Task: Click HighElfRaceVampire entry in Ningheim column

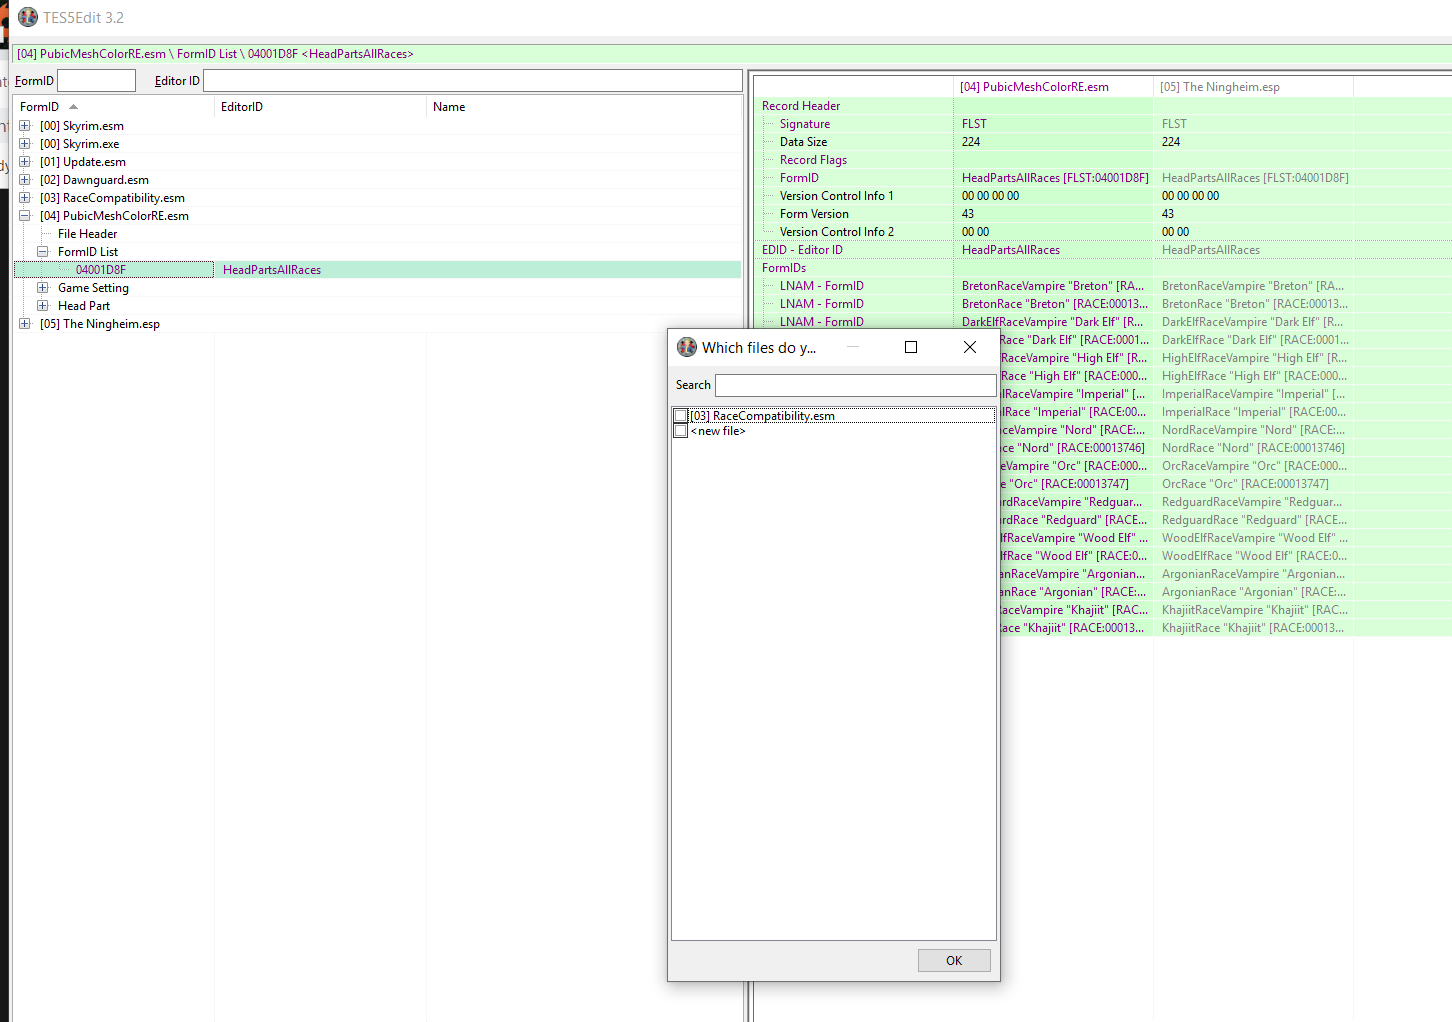Action: click(1254, 358)
